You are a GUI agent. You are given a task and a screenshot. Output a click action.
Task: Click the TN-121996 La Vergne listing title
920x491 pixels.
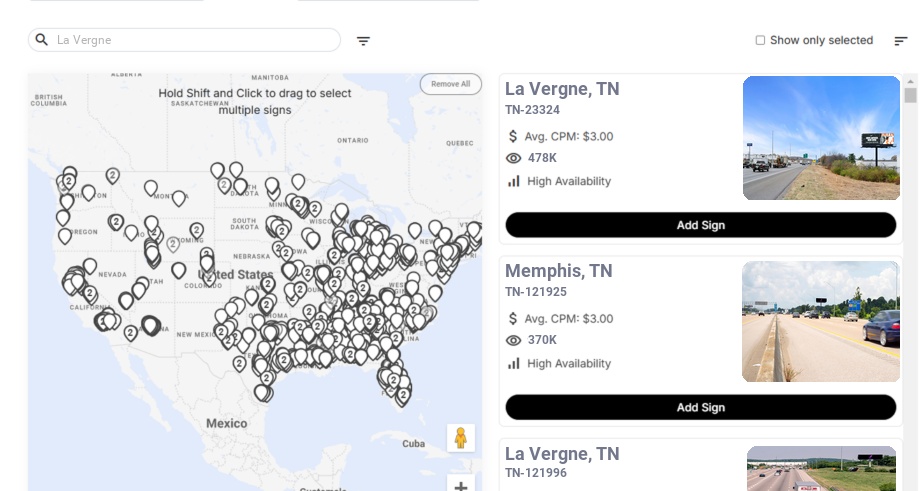pyautogui.click(x=561, y=454)
